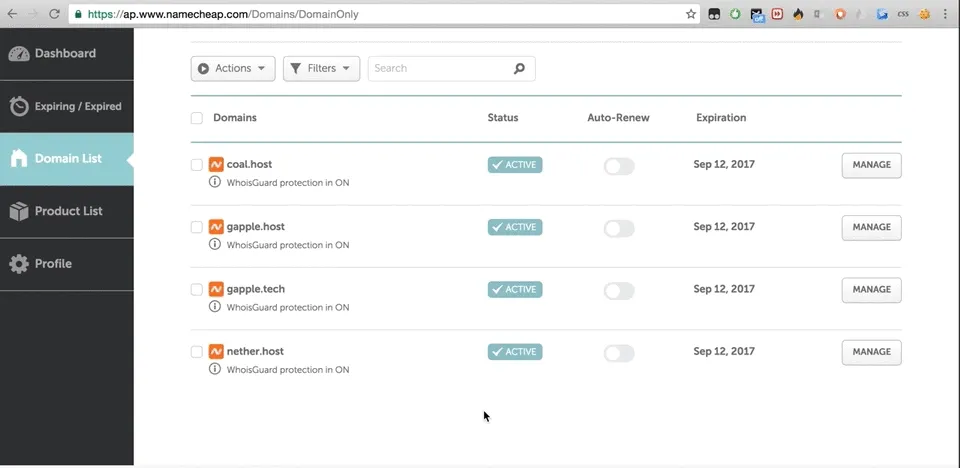Viewport: 960px width, 468px height.
Task: Click the Actions play-circle icon
Action: tap(203, 69)
